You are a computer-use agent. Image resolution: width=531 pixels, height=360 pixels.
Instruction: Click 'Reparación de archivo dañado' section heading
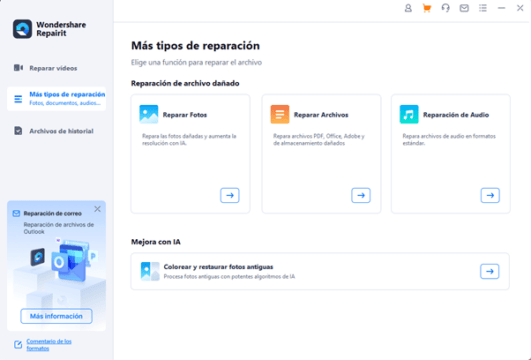point(185,83)
